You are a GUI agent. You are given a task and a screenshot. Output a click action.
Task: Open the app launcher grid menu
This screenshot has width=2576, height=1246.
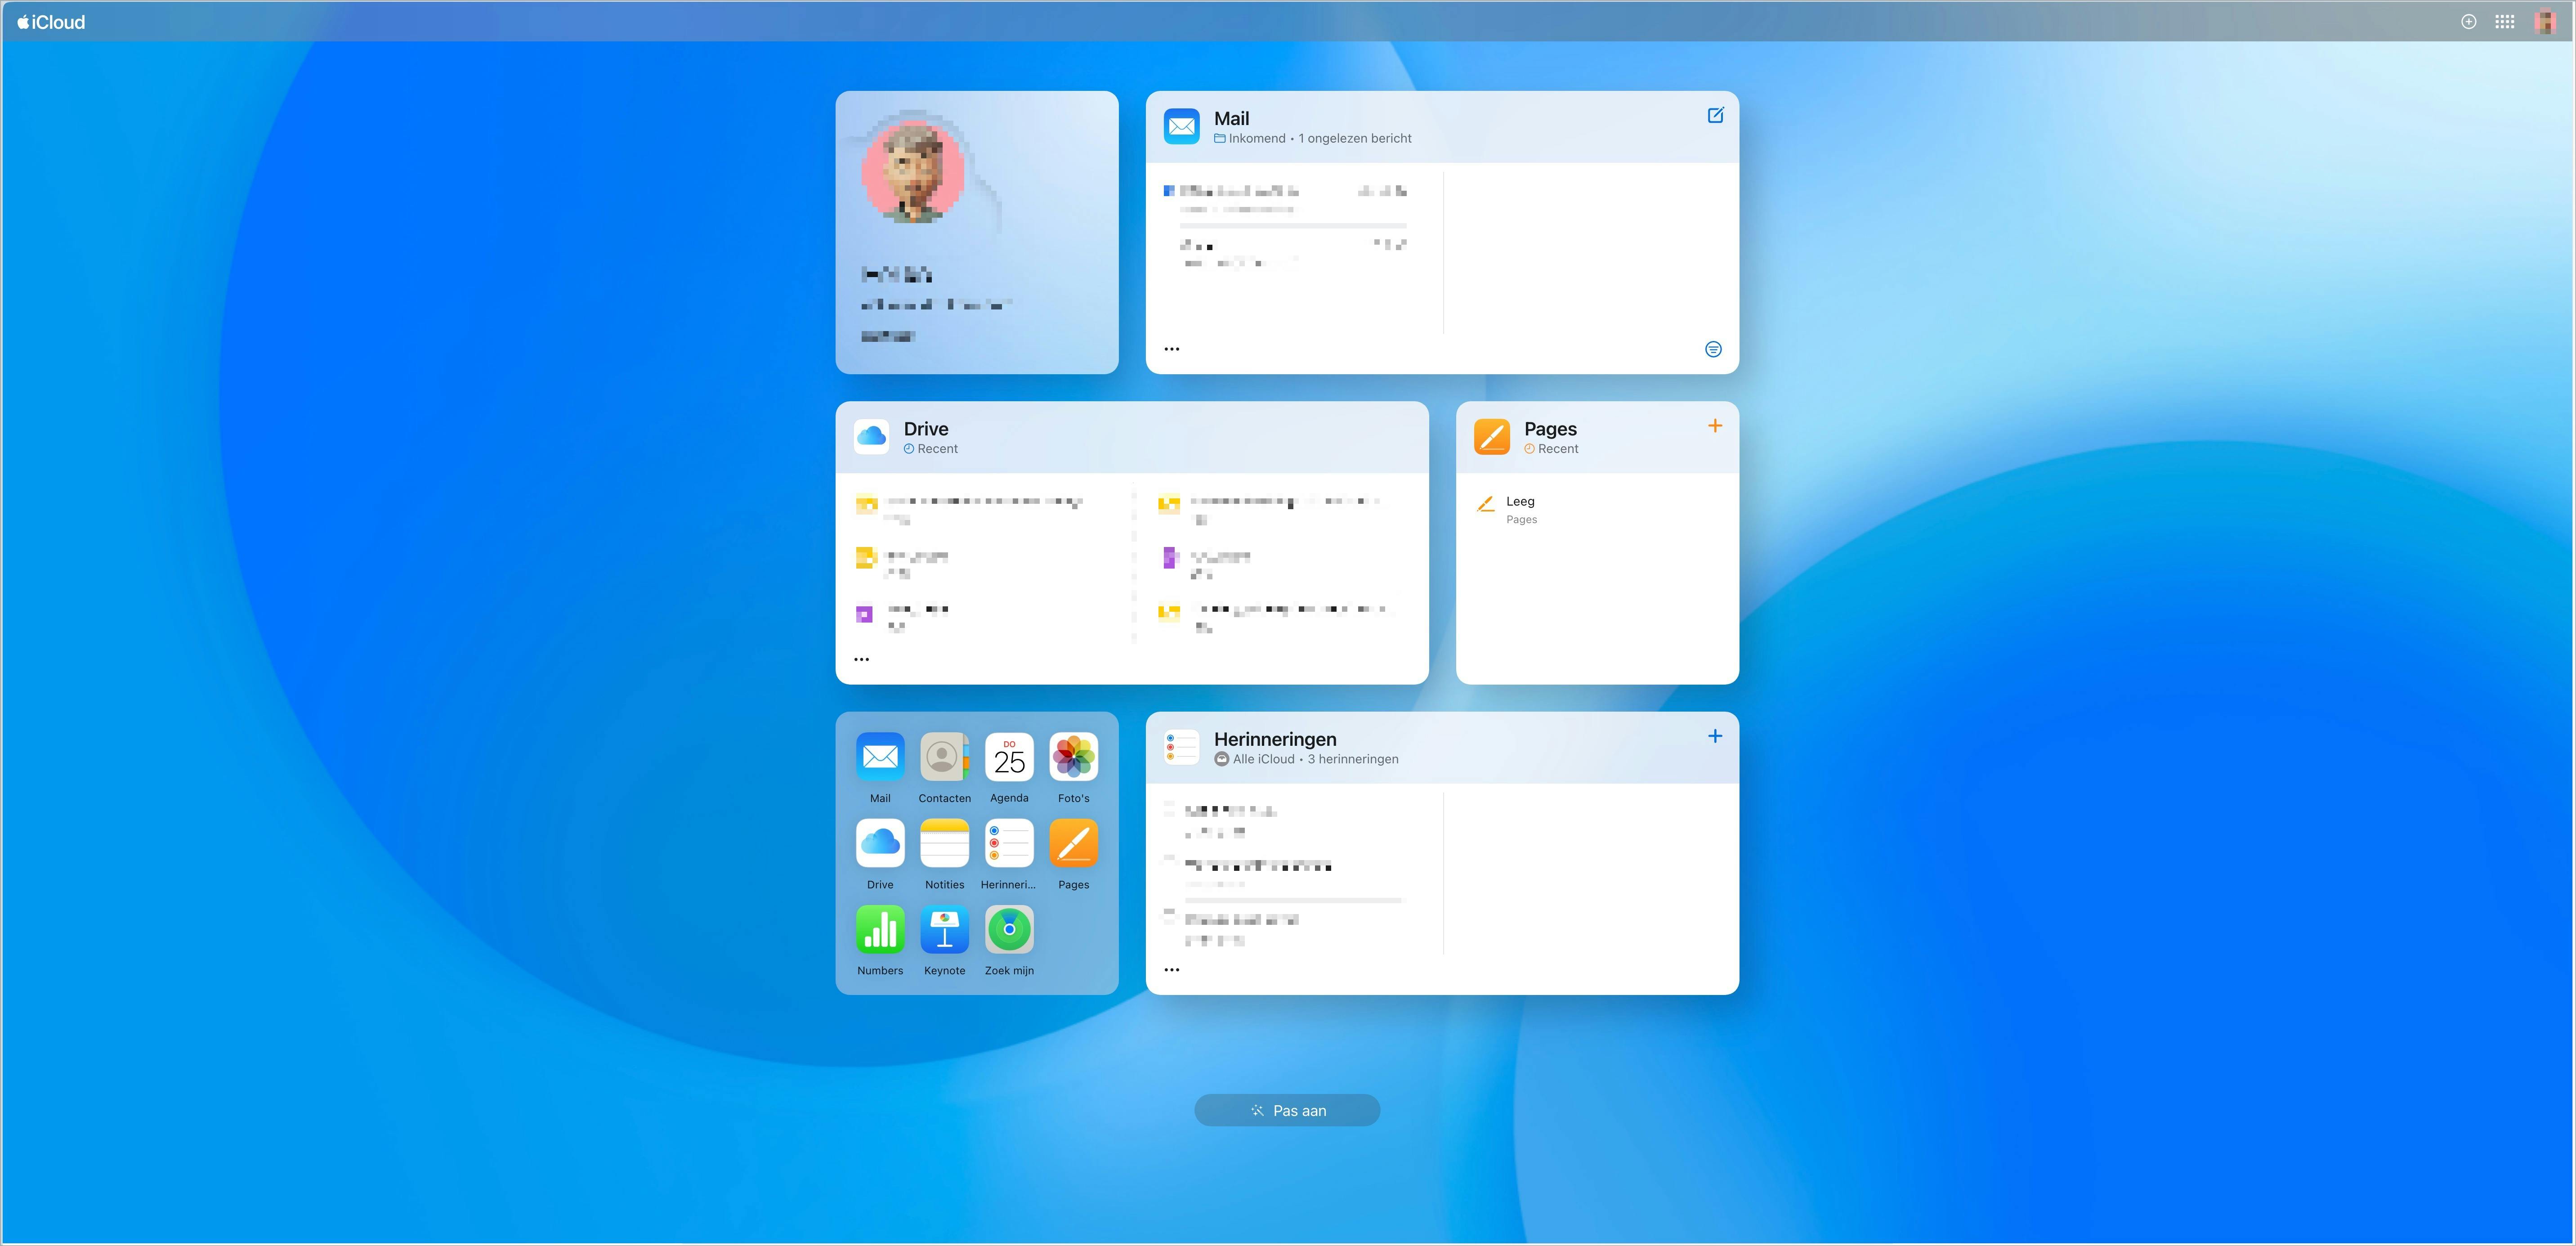2504,22
